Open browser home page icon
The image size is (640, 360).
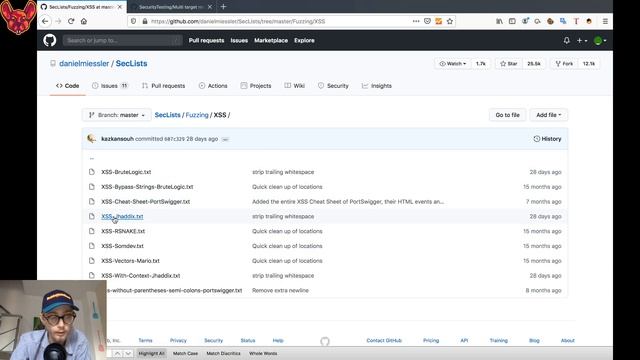[84, 21]
